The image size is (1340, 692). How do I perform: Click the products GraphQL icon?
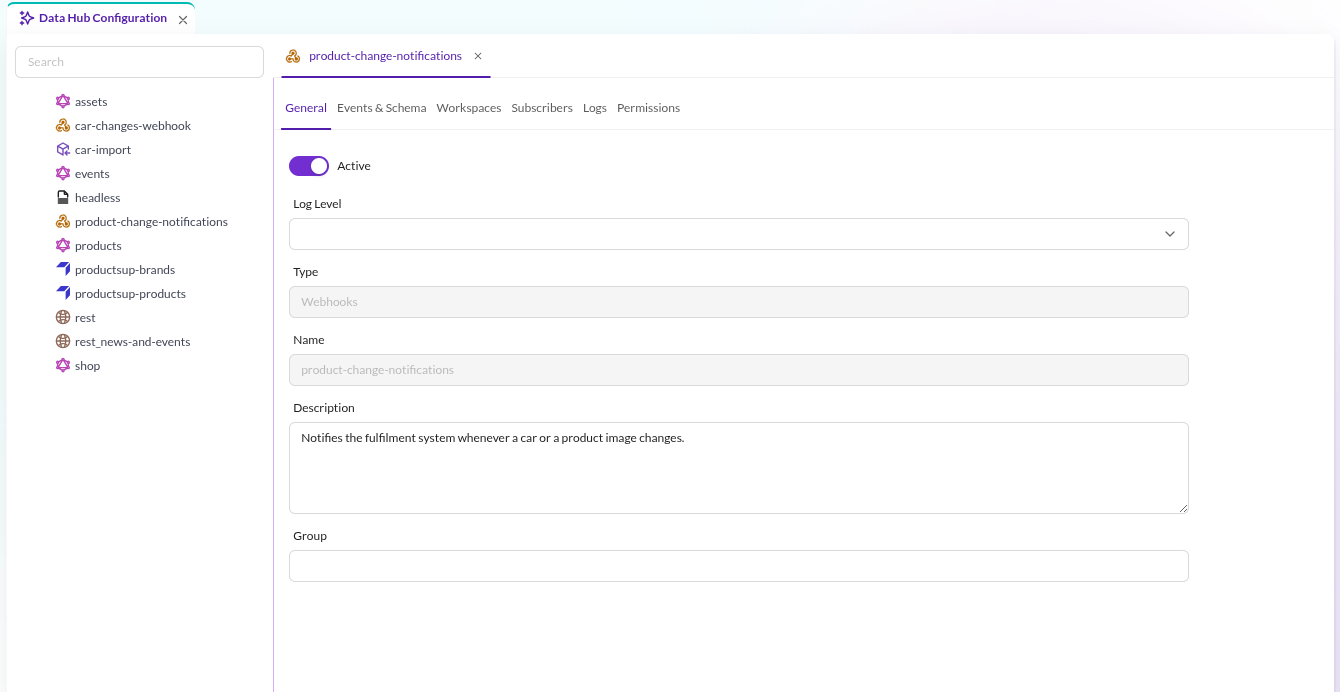tap(63, 246)
